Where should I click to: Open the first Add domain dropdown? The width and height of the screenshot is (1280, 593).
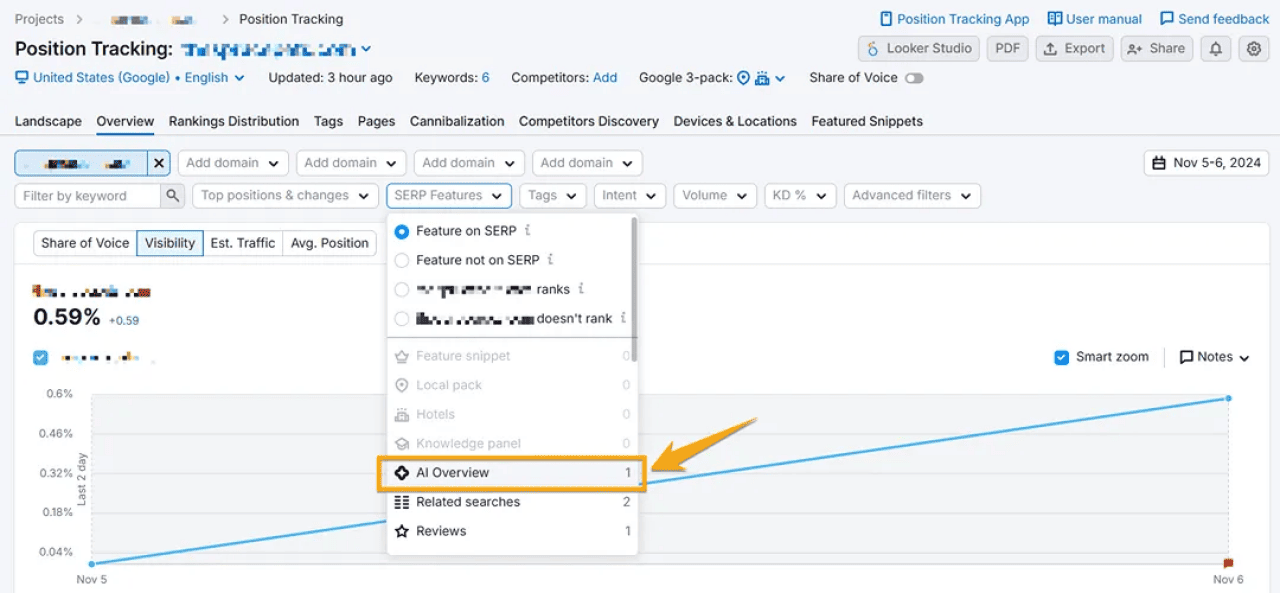(x=233, y=162)
